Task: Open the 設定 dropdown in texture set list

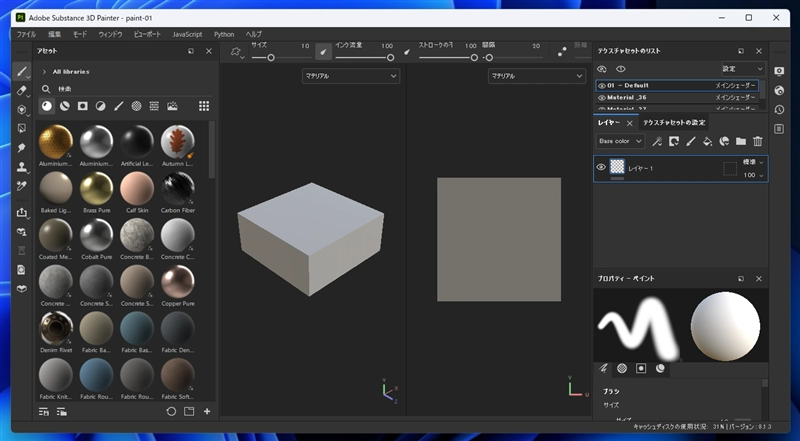Action: coord(743,69)
